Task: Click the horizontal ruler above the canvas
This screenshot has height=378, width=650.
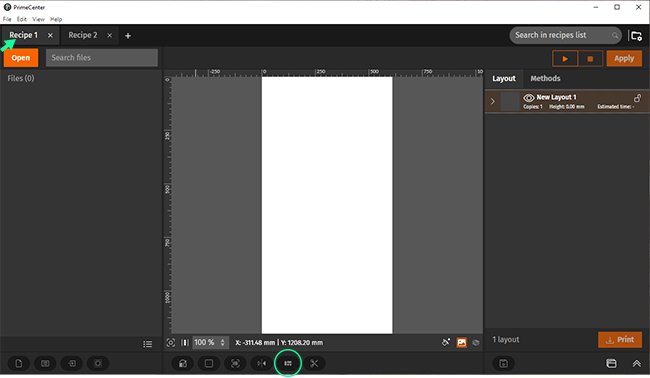Action: click(x=327, y=73)
